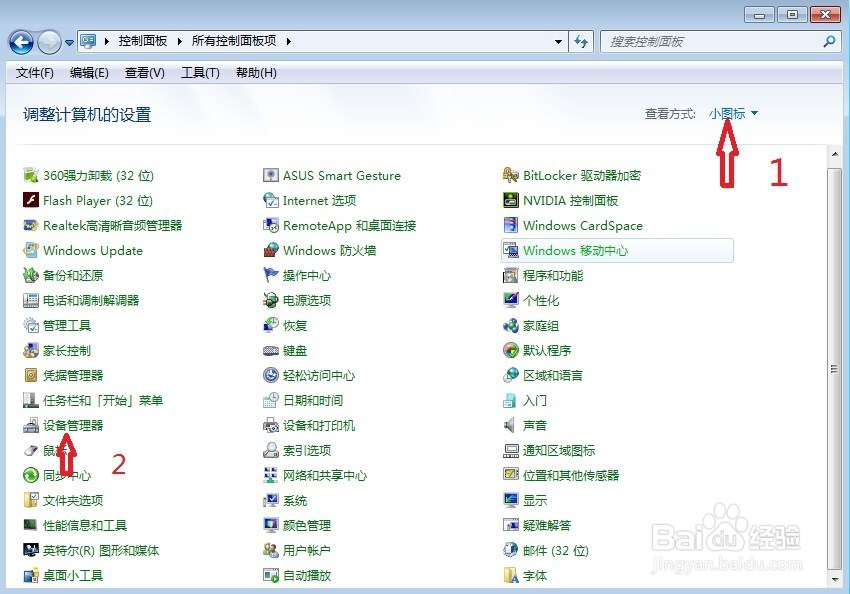
Task: Open the Windows 移动中心 link
Action: (575, 250)
